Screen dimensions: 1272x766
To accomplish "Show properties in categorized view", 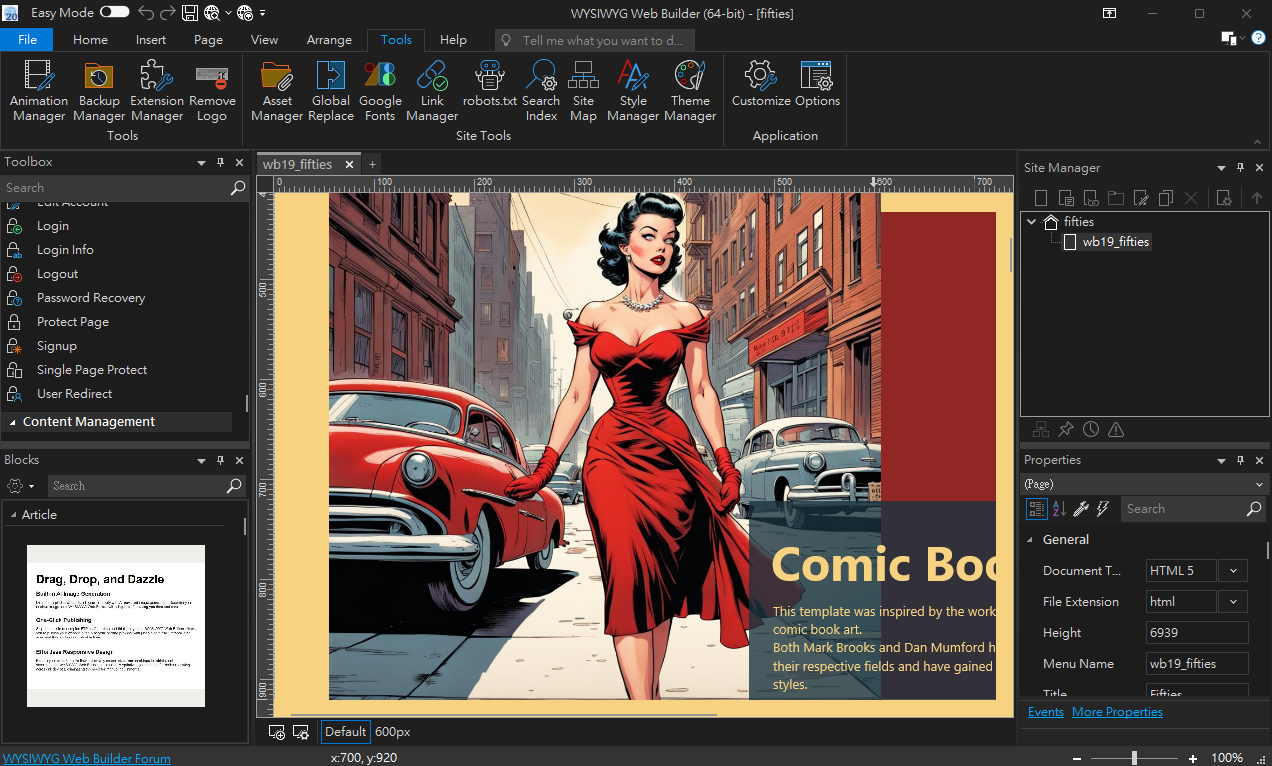I will tap(1037, 509).
